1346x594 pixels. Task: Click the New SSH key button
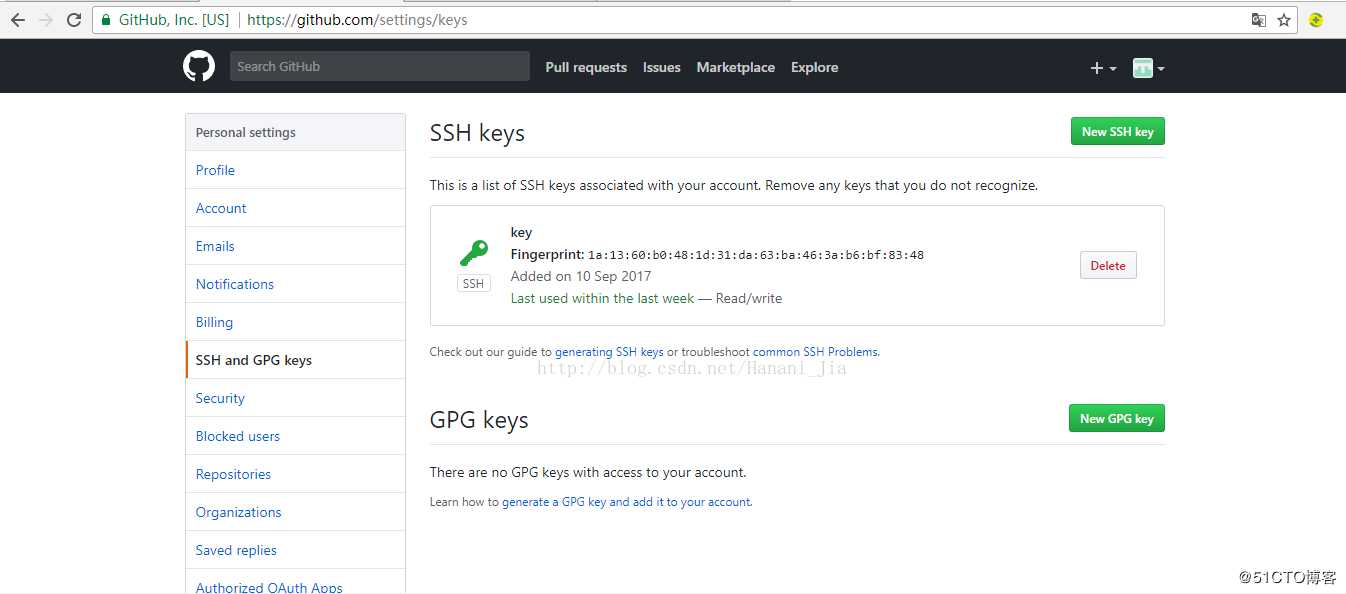(1117, 131)
